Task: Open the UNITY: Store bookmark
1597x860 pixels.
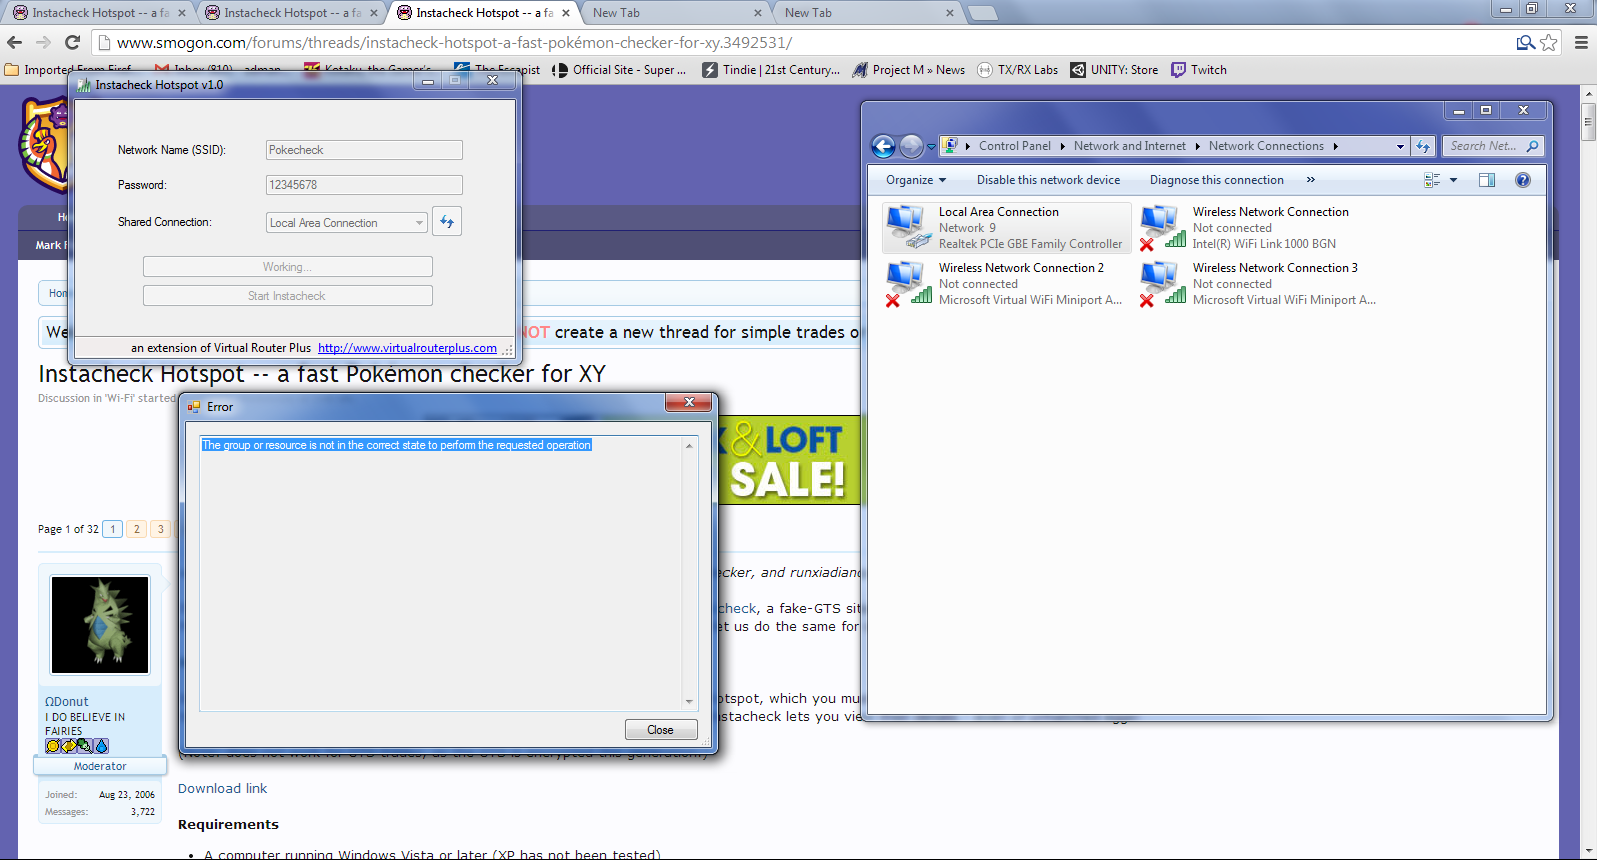Action: tap(1114, 70)
